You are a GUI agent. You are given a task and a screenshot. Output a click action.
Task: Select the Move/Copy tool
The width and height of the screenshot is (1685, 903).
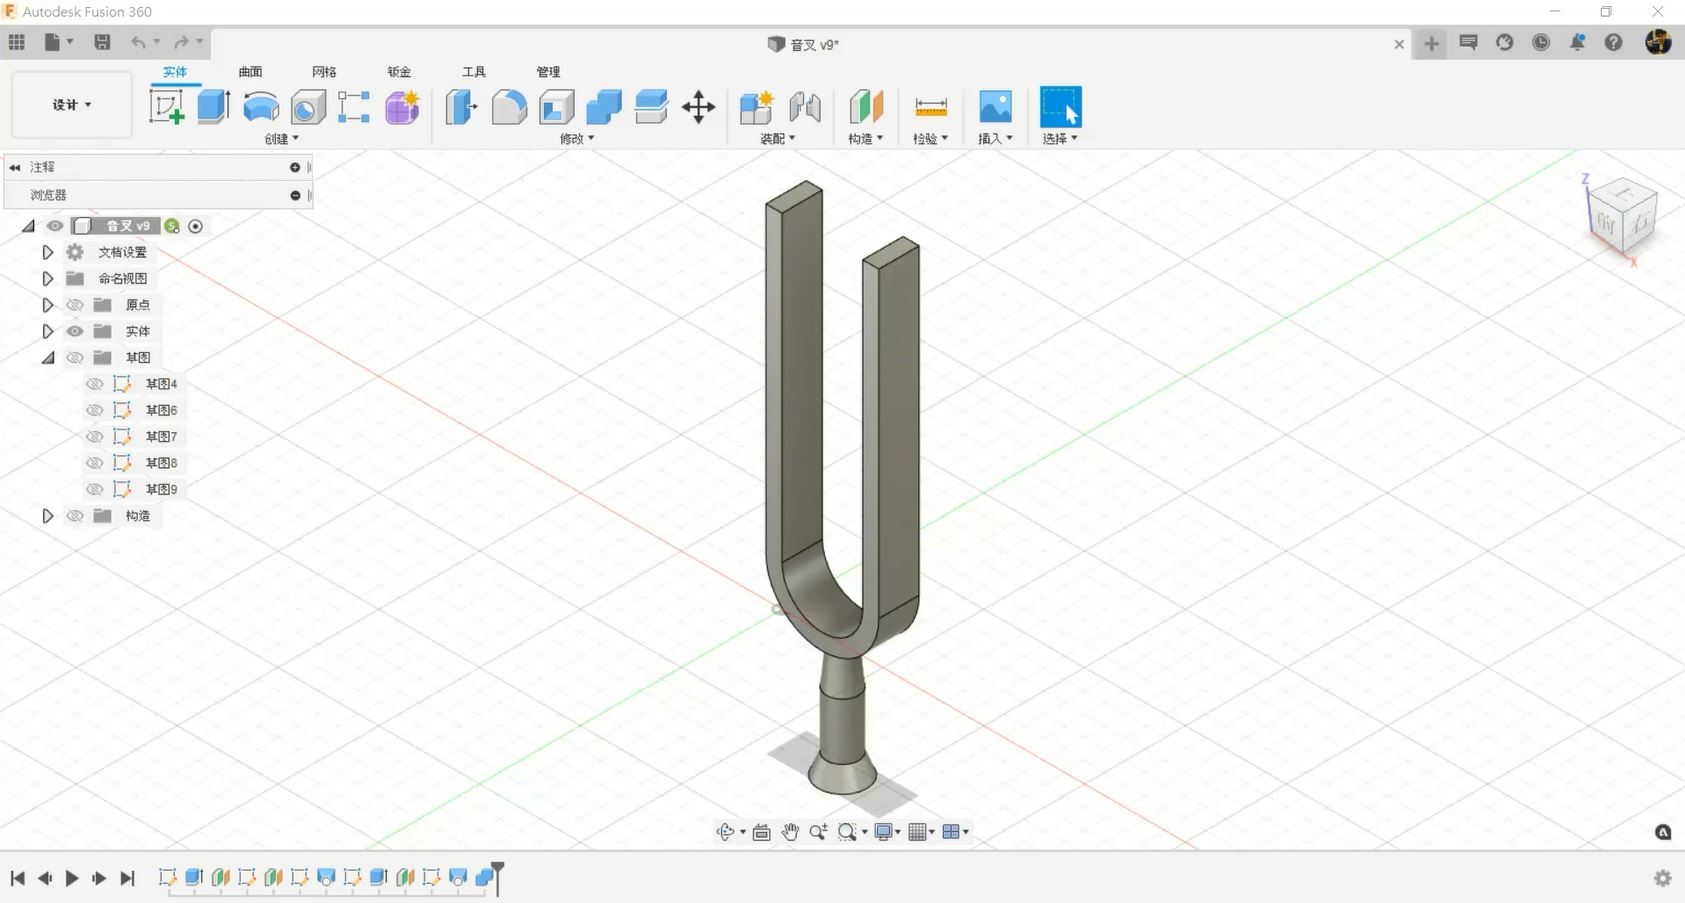point(698,107)
